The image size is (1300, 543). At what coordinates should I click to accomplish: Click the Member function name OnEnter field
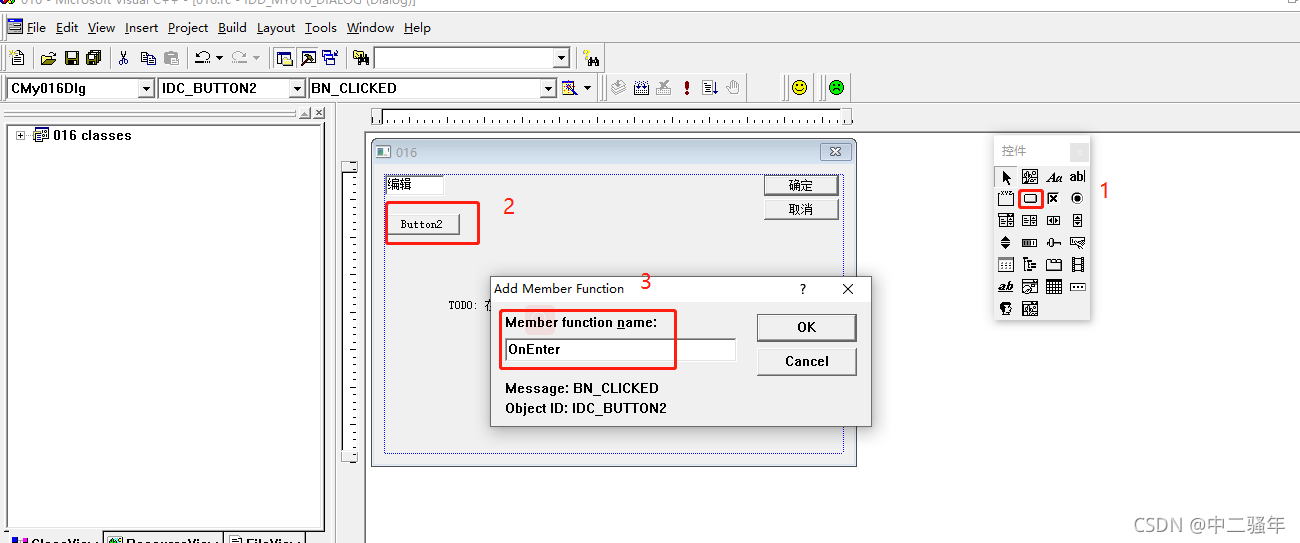tap(620, 349)
